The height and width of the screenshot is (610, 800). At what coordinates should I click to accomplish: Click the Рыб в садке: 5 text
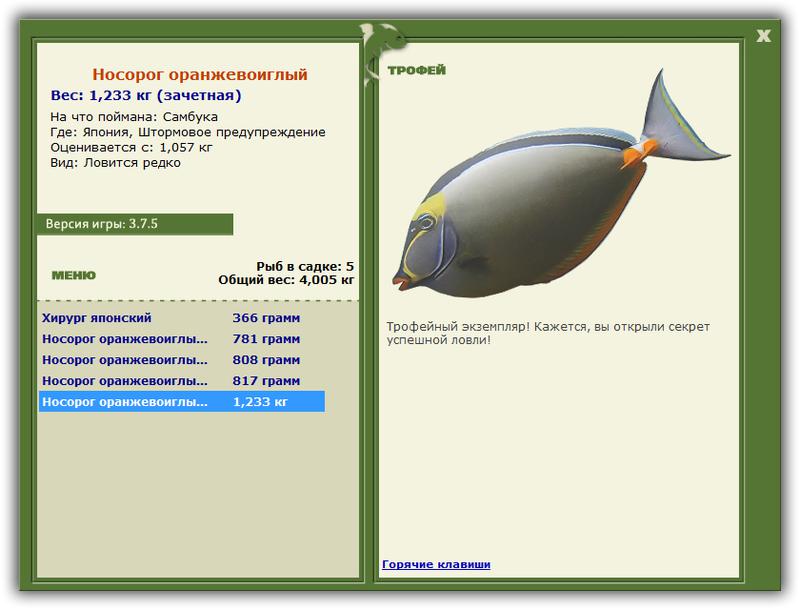[305, 266]
